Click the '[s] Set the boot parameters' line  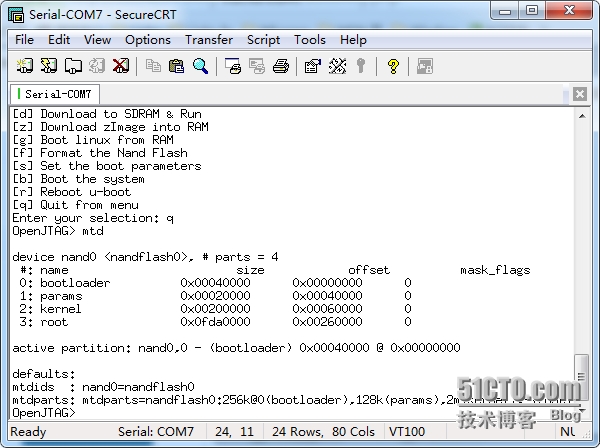[x=107, y=166]
